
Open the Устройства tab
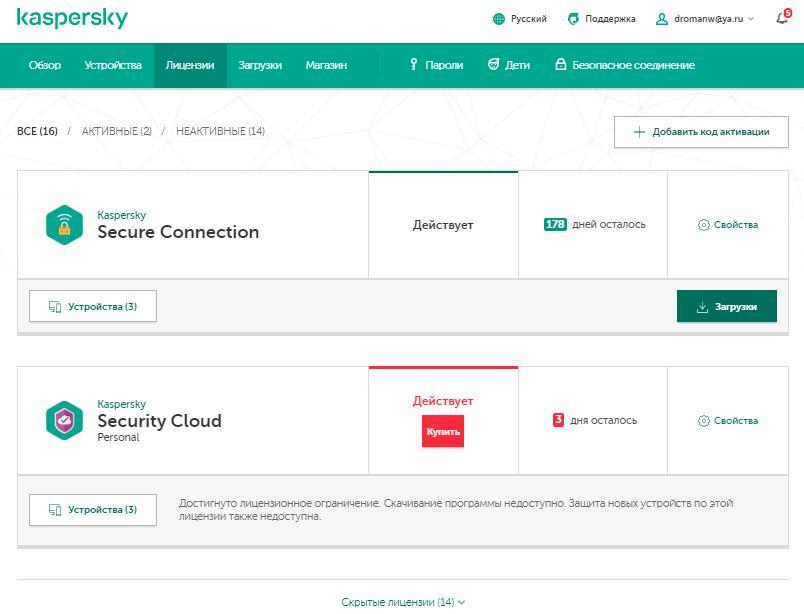[113, 65]
